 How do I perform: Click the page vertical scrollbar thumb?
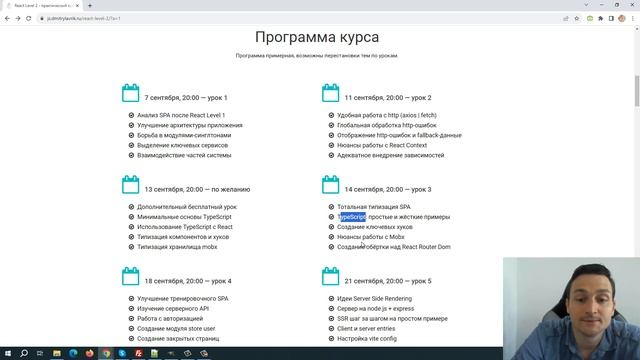(637, 91)
